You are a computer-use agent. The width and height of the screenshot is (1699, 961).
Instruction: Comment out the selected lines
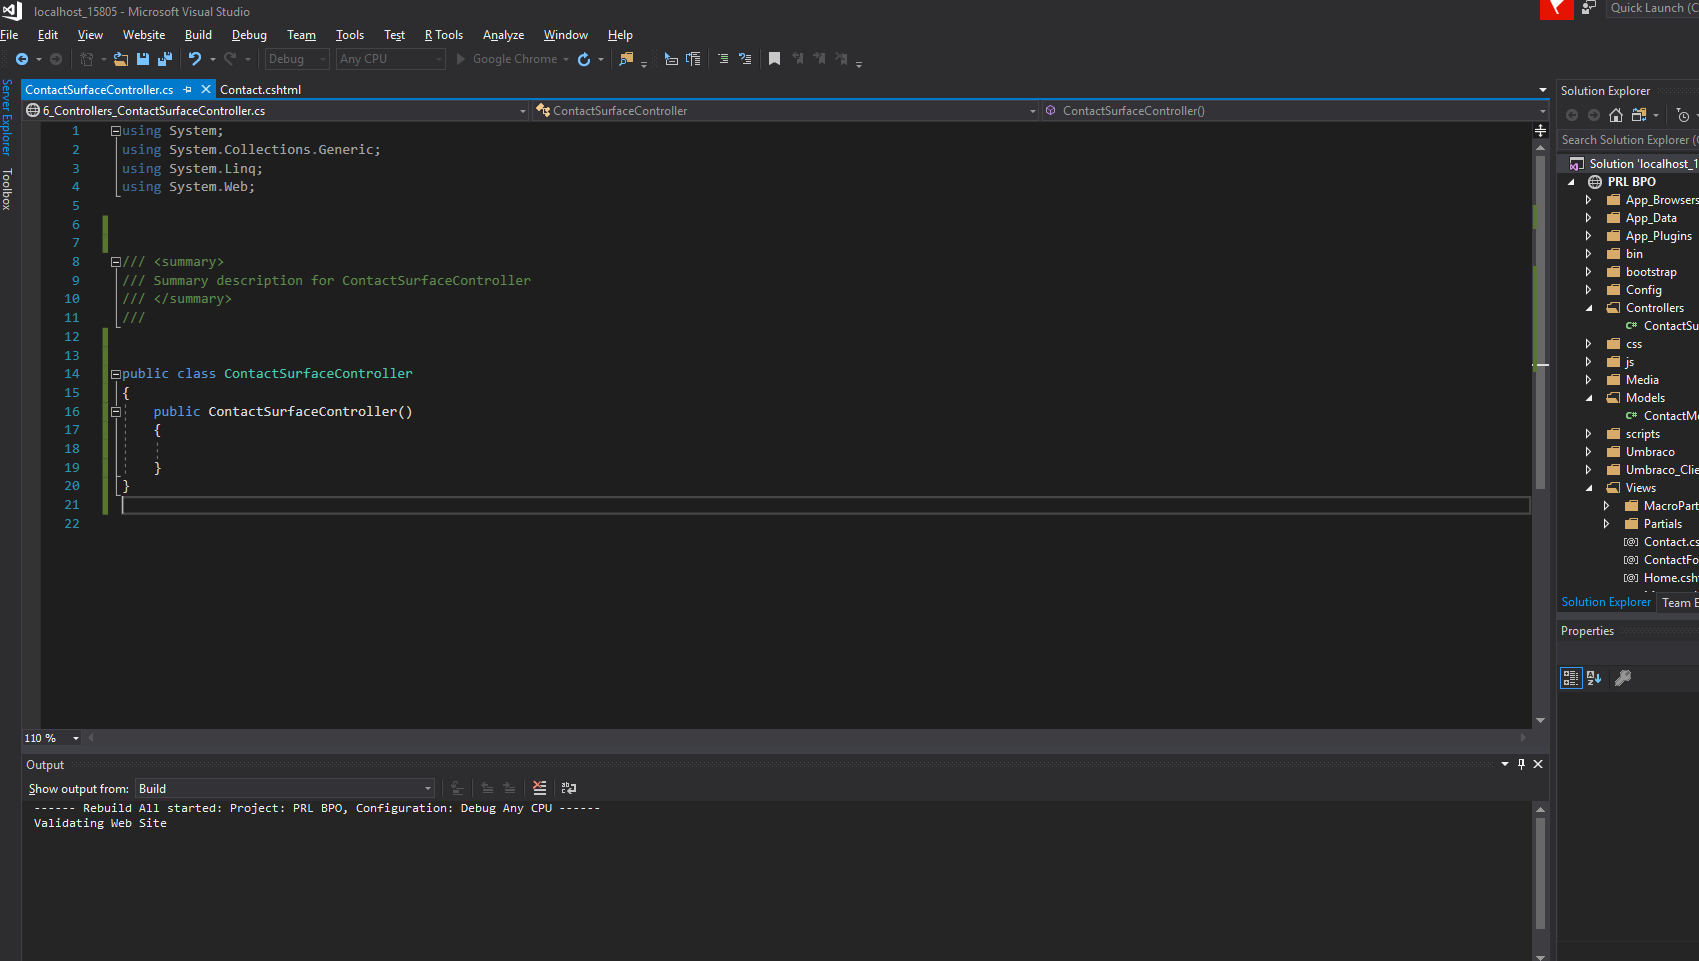coord(723,59)
